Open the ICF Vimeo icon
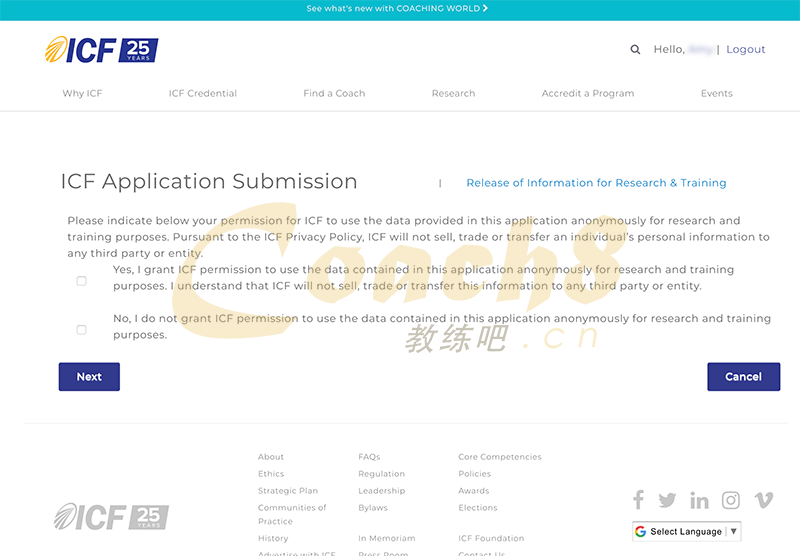800x556 pixels. [764, 500]
